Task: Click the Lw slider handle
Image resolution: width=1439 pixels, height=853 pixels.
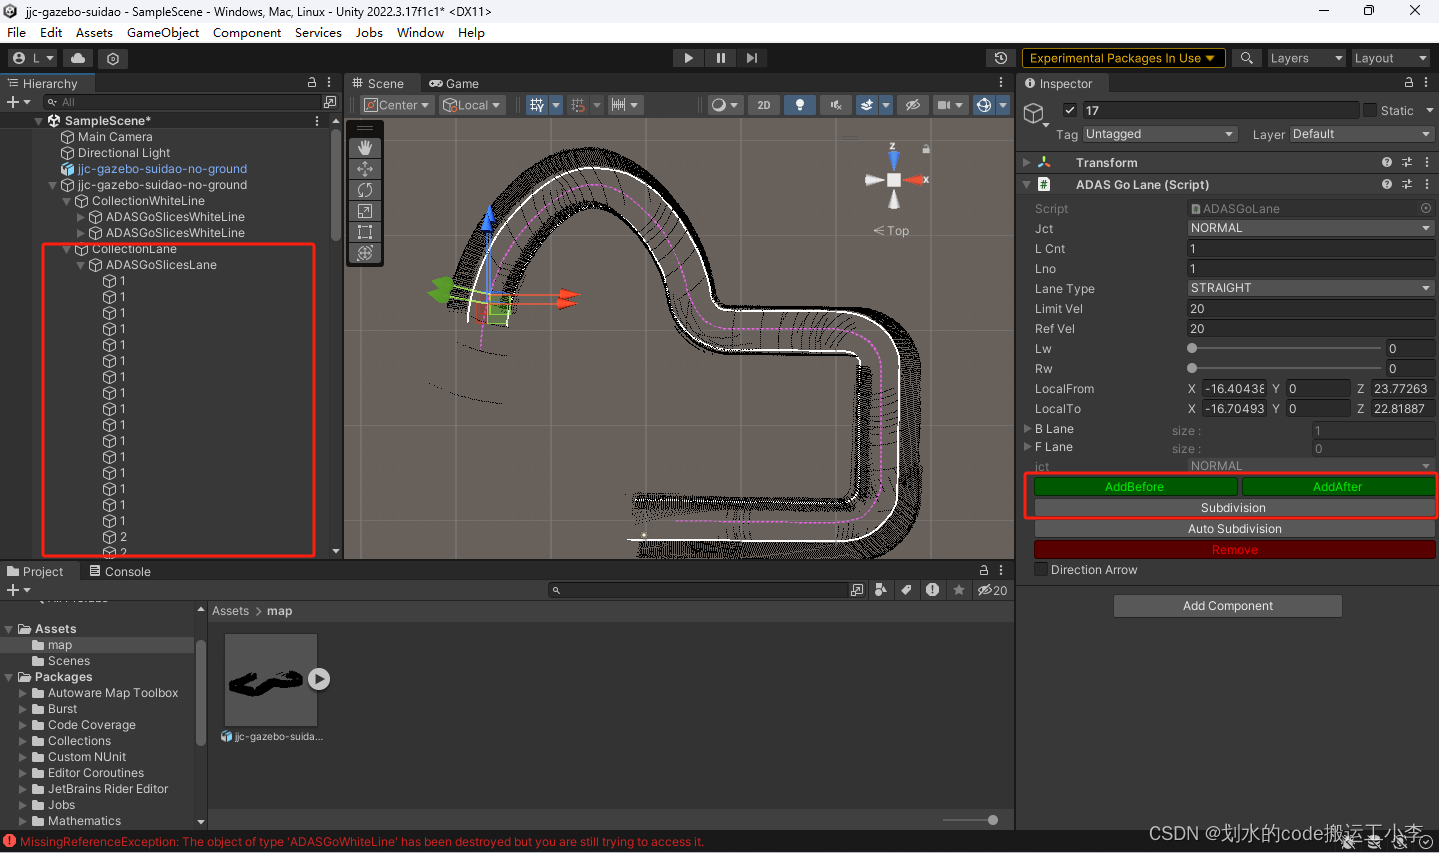Action: pos(1192,349)
